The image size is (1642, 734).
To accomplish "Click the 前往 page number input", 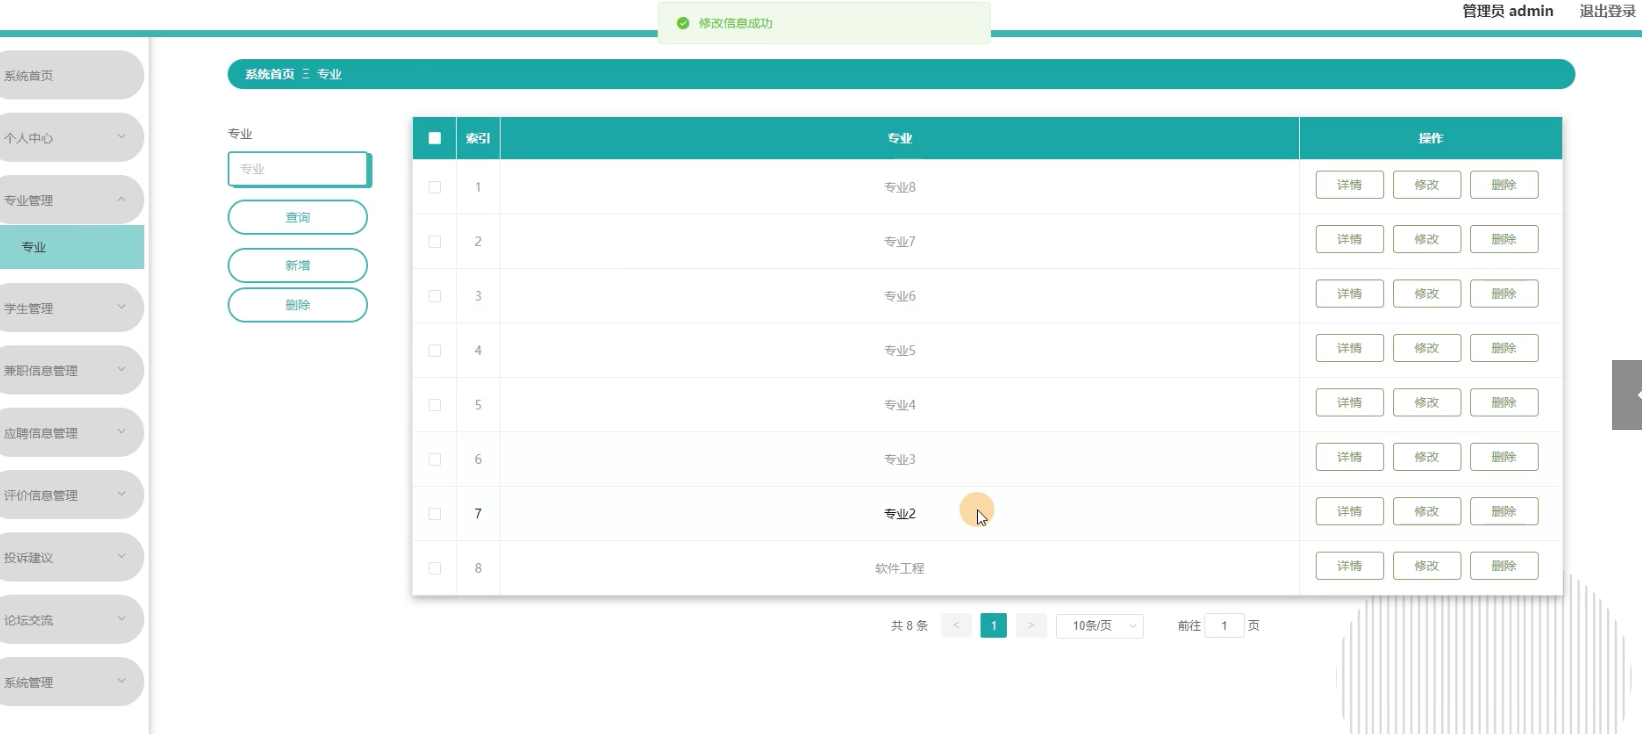I will pyautogui.click(x=1224, y=626).
